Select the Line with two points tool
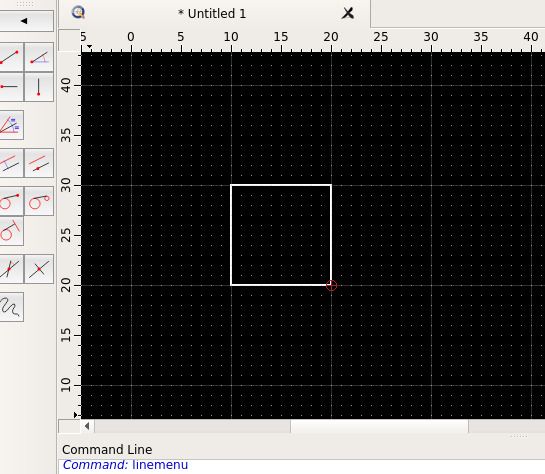This screenshot has width=545, height=474. coord(10,57)
